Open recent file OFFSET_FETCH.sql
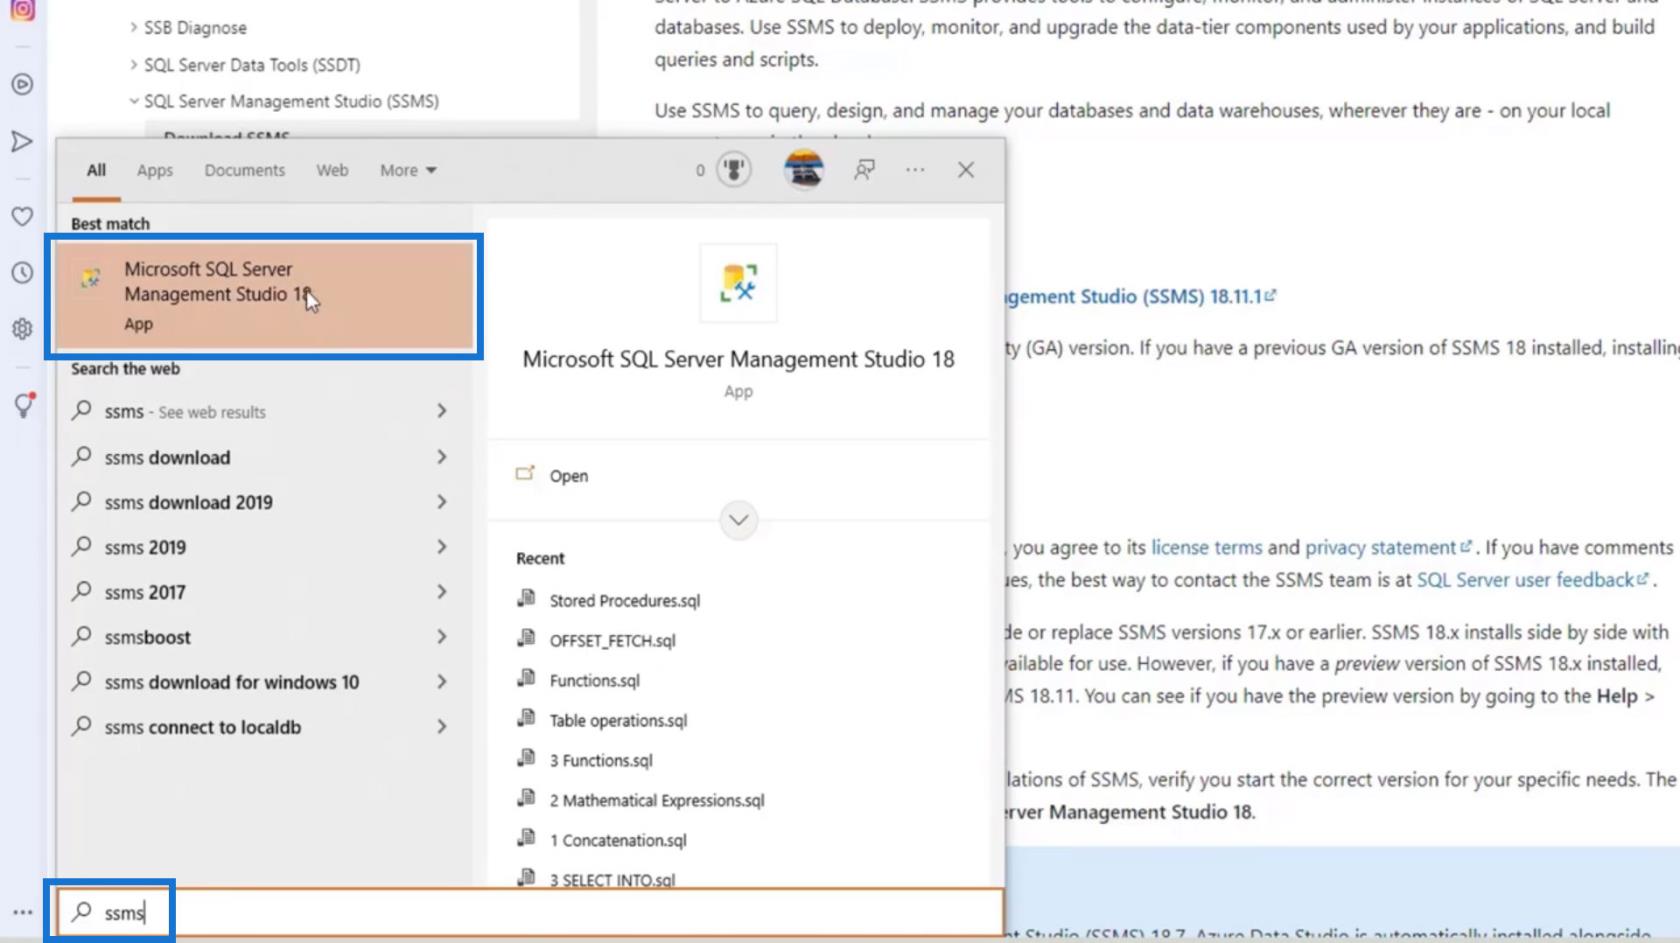The height and width of the screenshot is (943, 1680). (x=612, y=640)
